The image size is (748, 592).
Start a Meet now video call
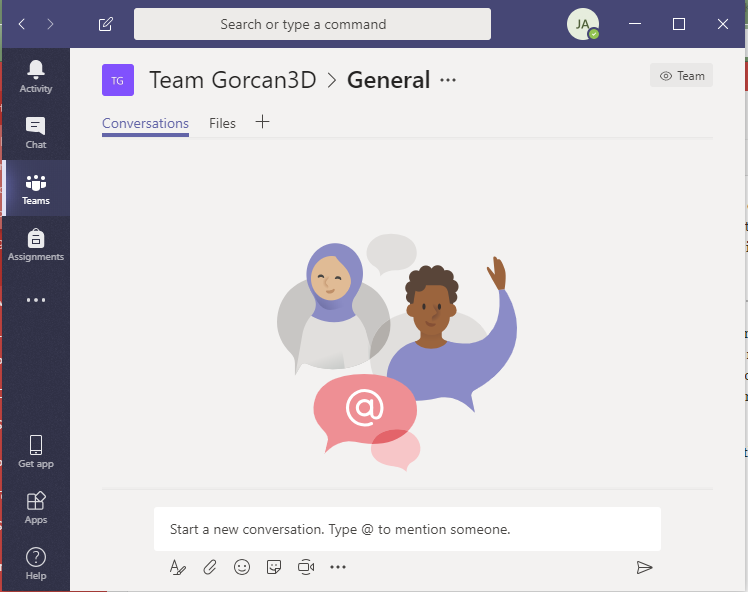point(306,567)
